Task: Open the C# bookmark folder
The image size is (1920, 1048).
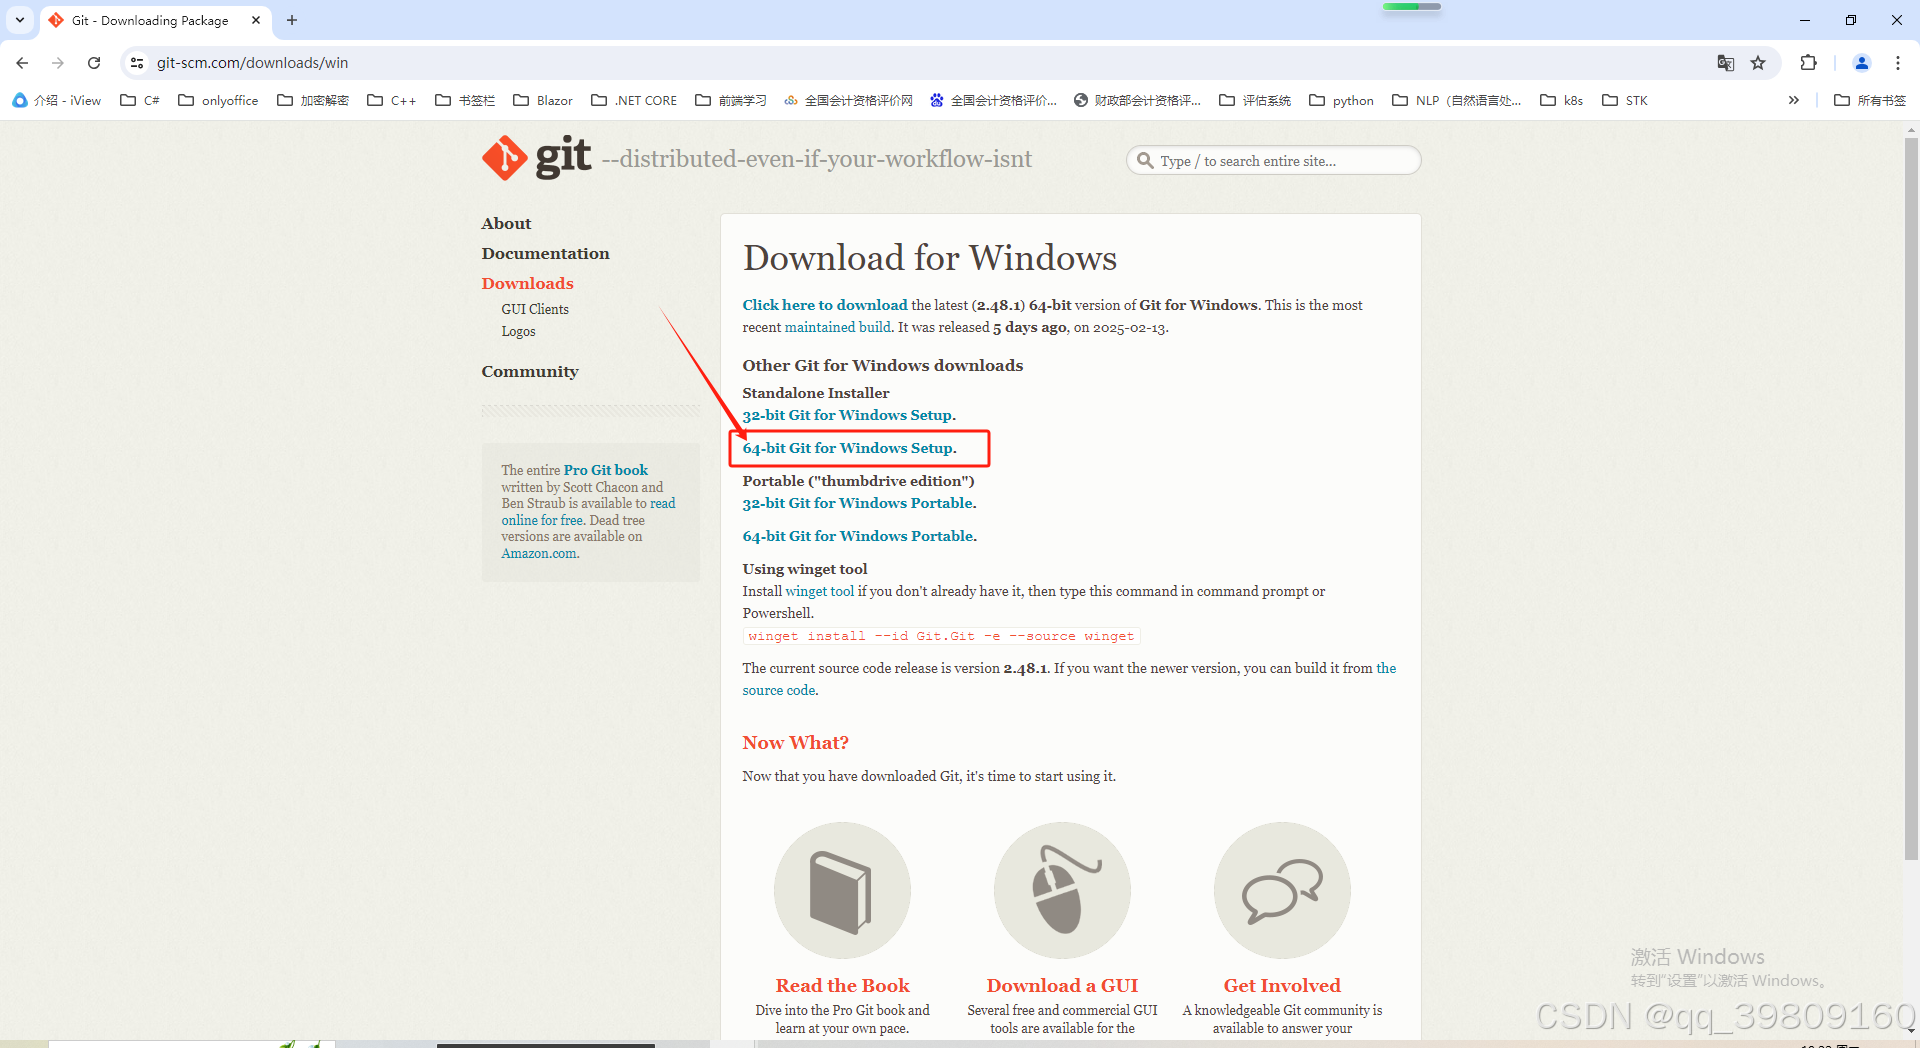Action: tap(140, 100)
